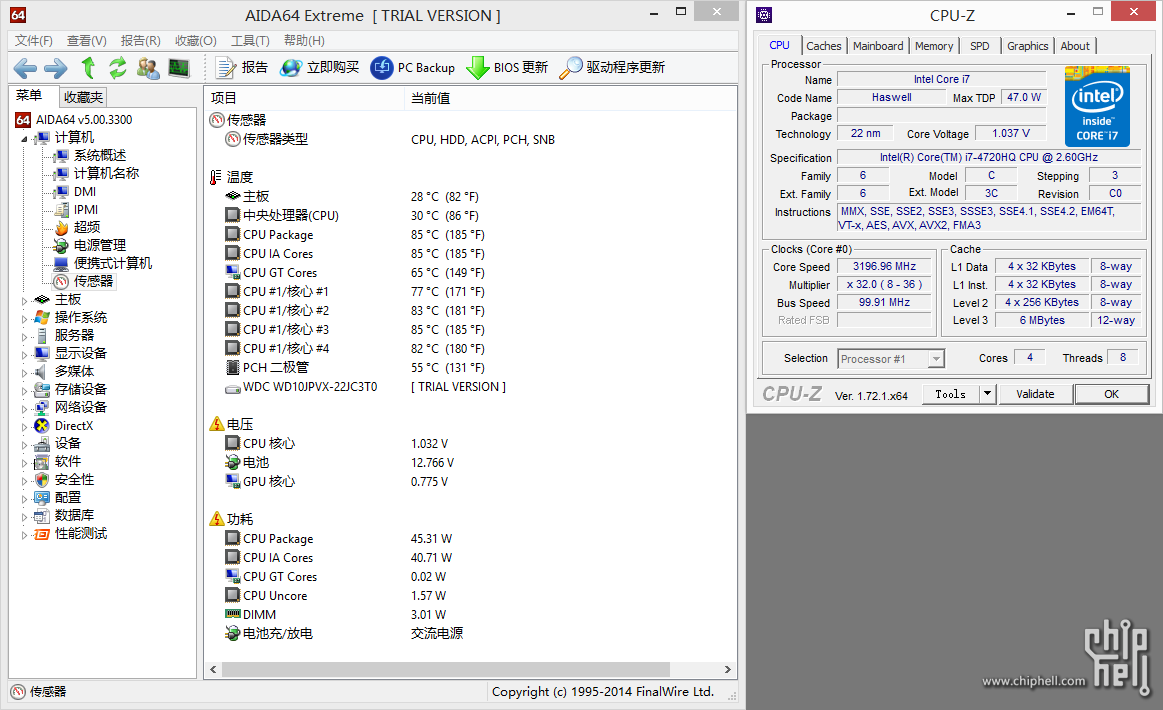Select AIDA64 v5.00.3300 root node
1163x710 pixels.
click(x=84, y=119)
